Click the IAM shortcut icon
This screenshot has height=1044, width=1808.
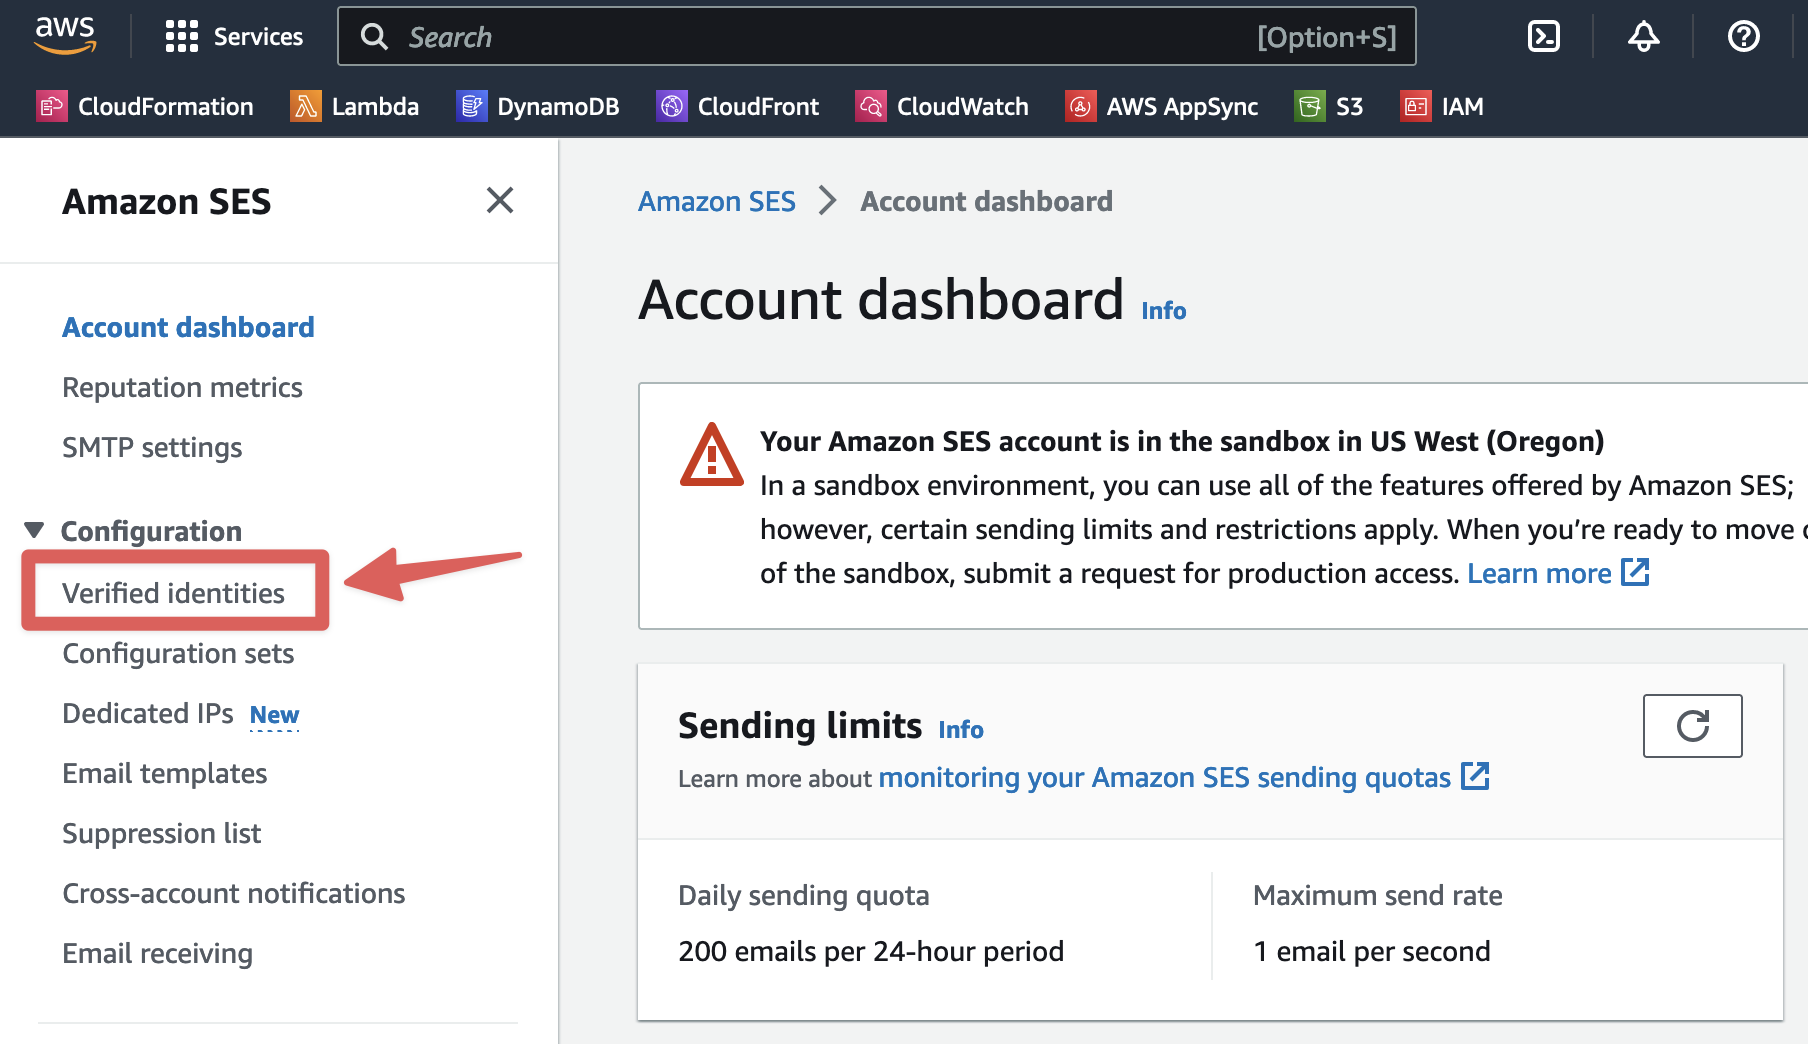1415,106
